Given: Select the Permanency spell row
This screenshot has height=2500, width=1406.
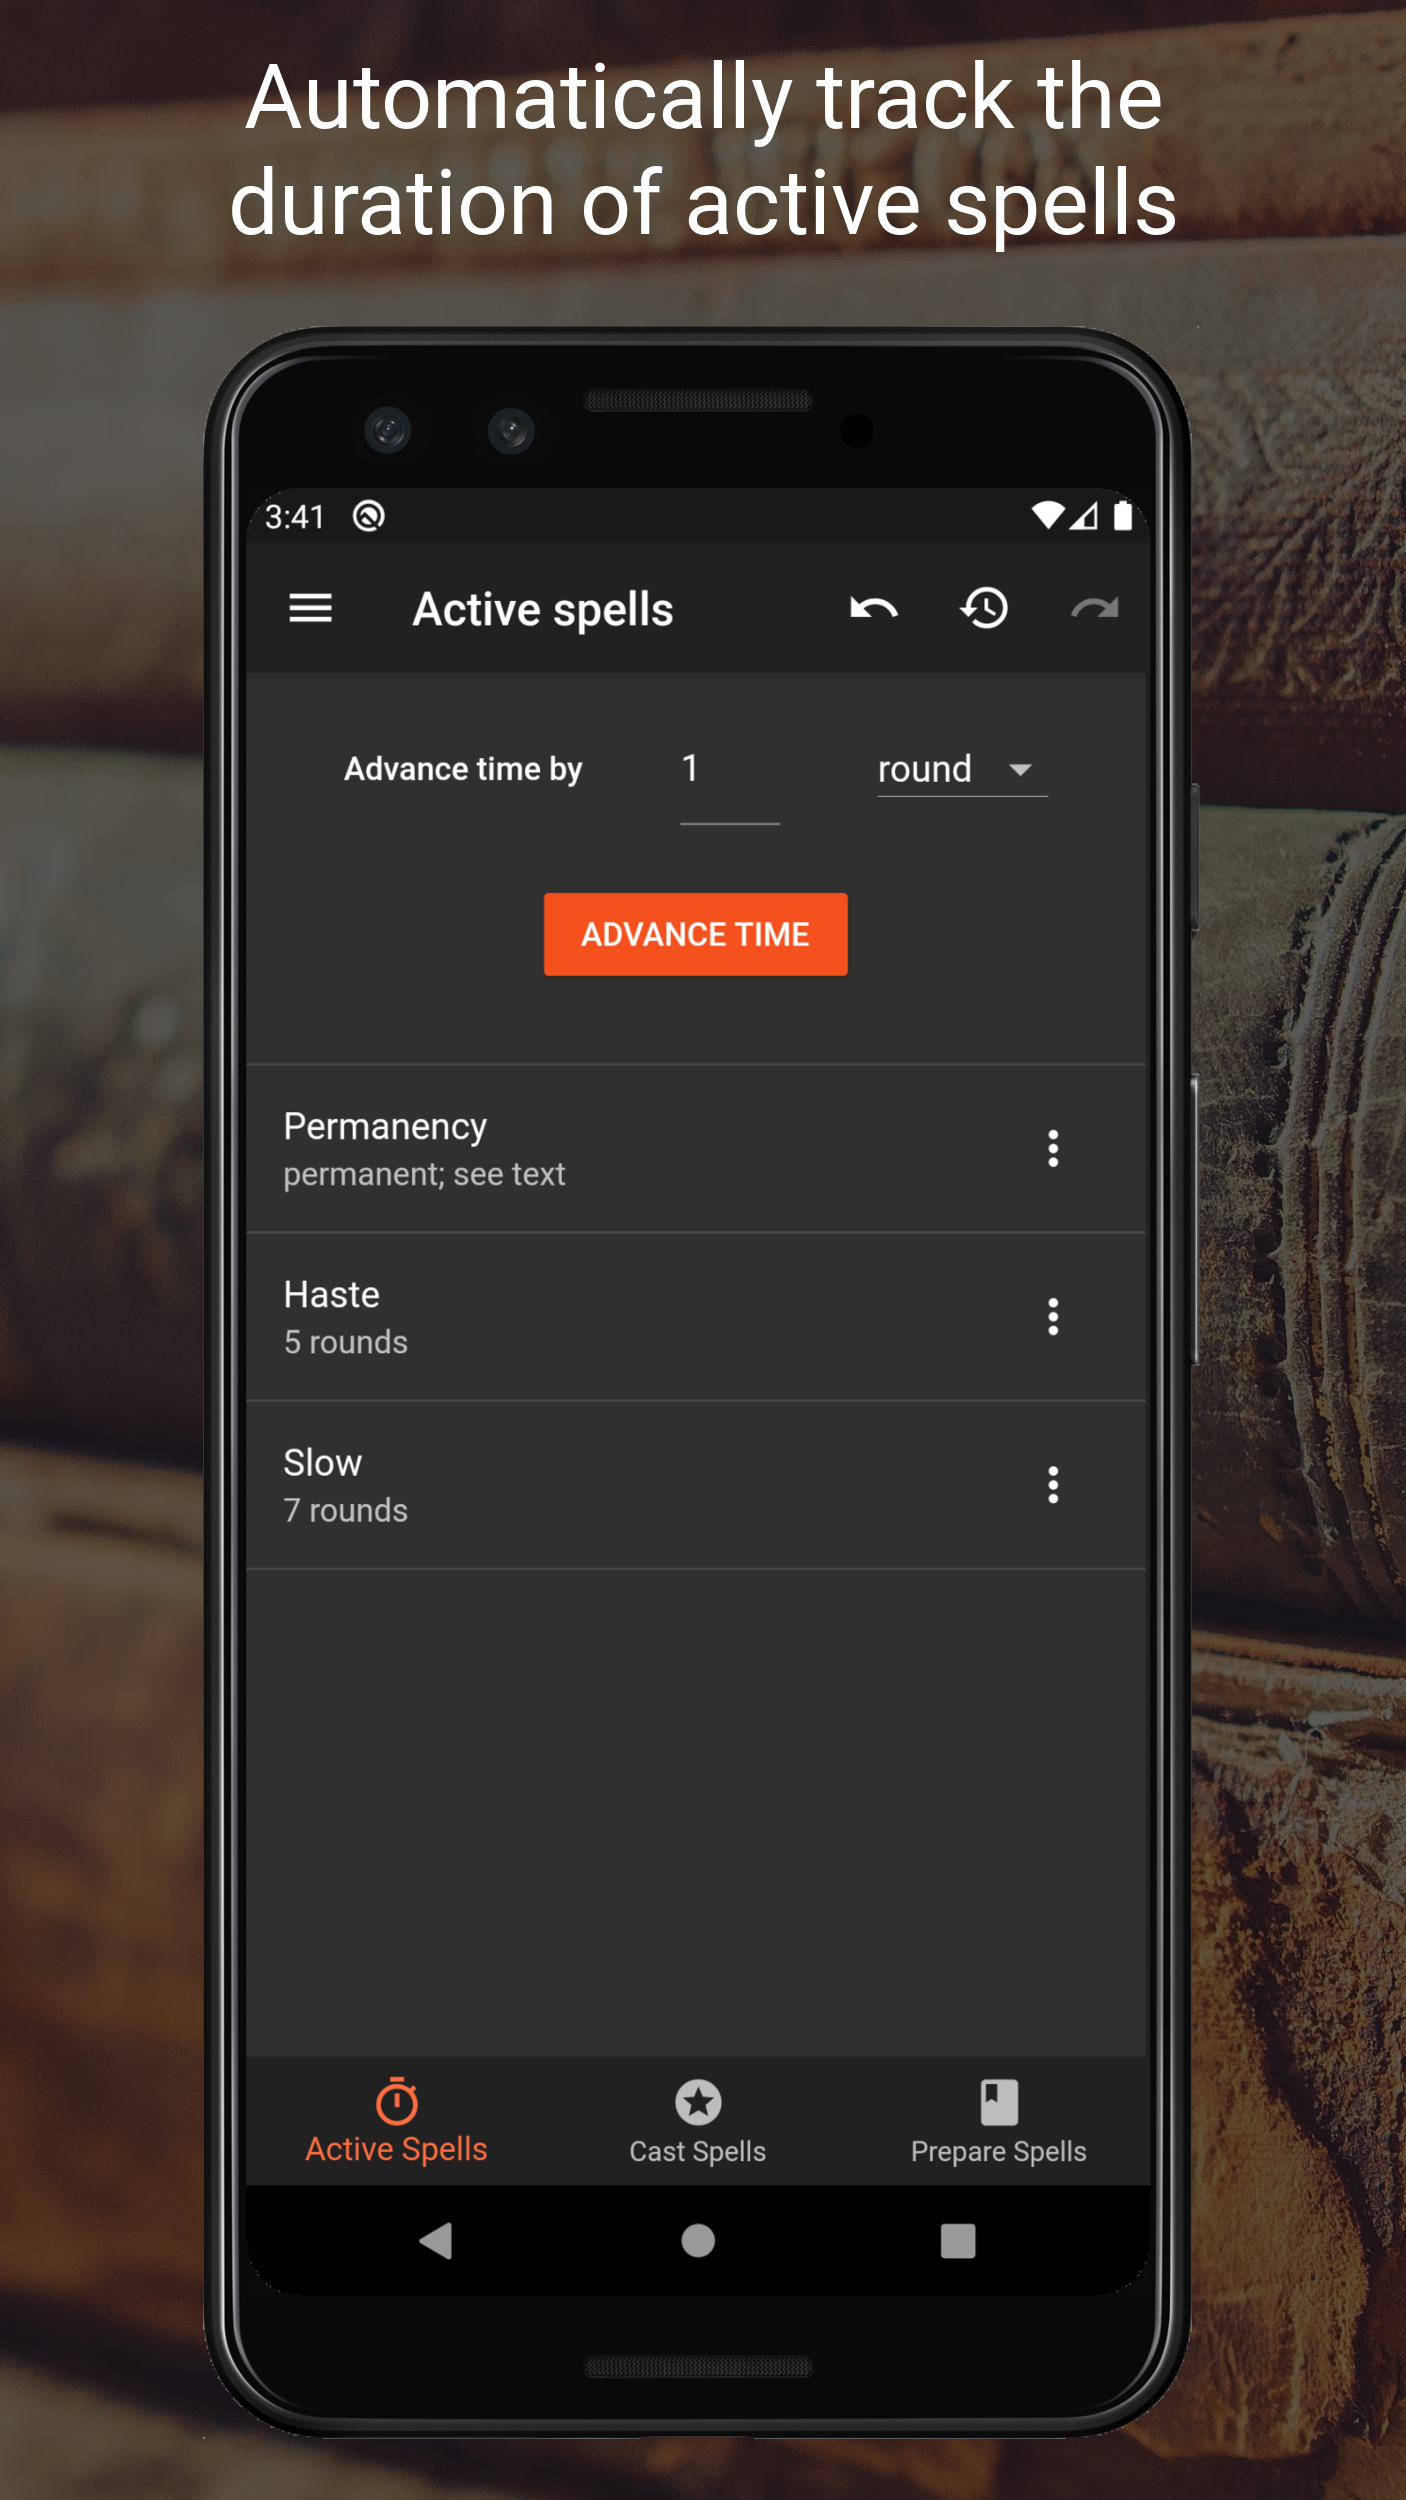Looking at the screenshot, I should (x=697, y=1149).
